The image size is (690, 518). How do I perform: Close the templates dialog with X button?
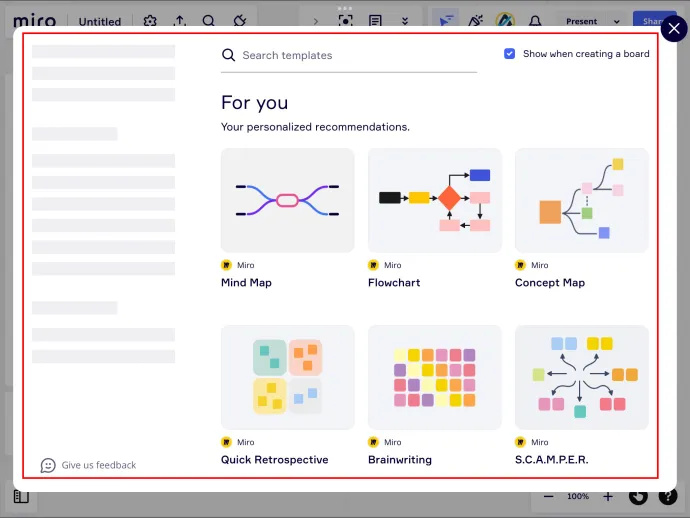point(673,29)
